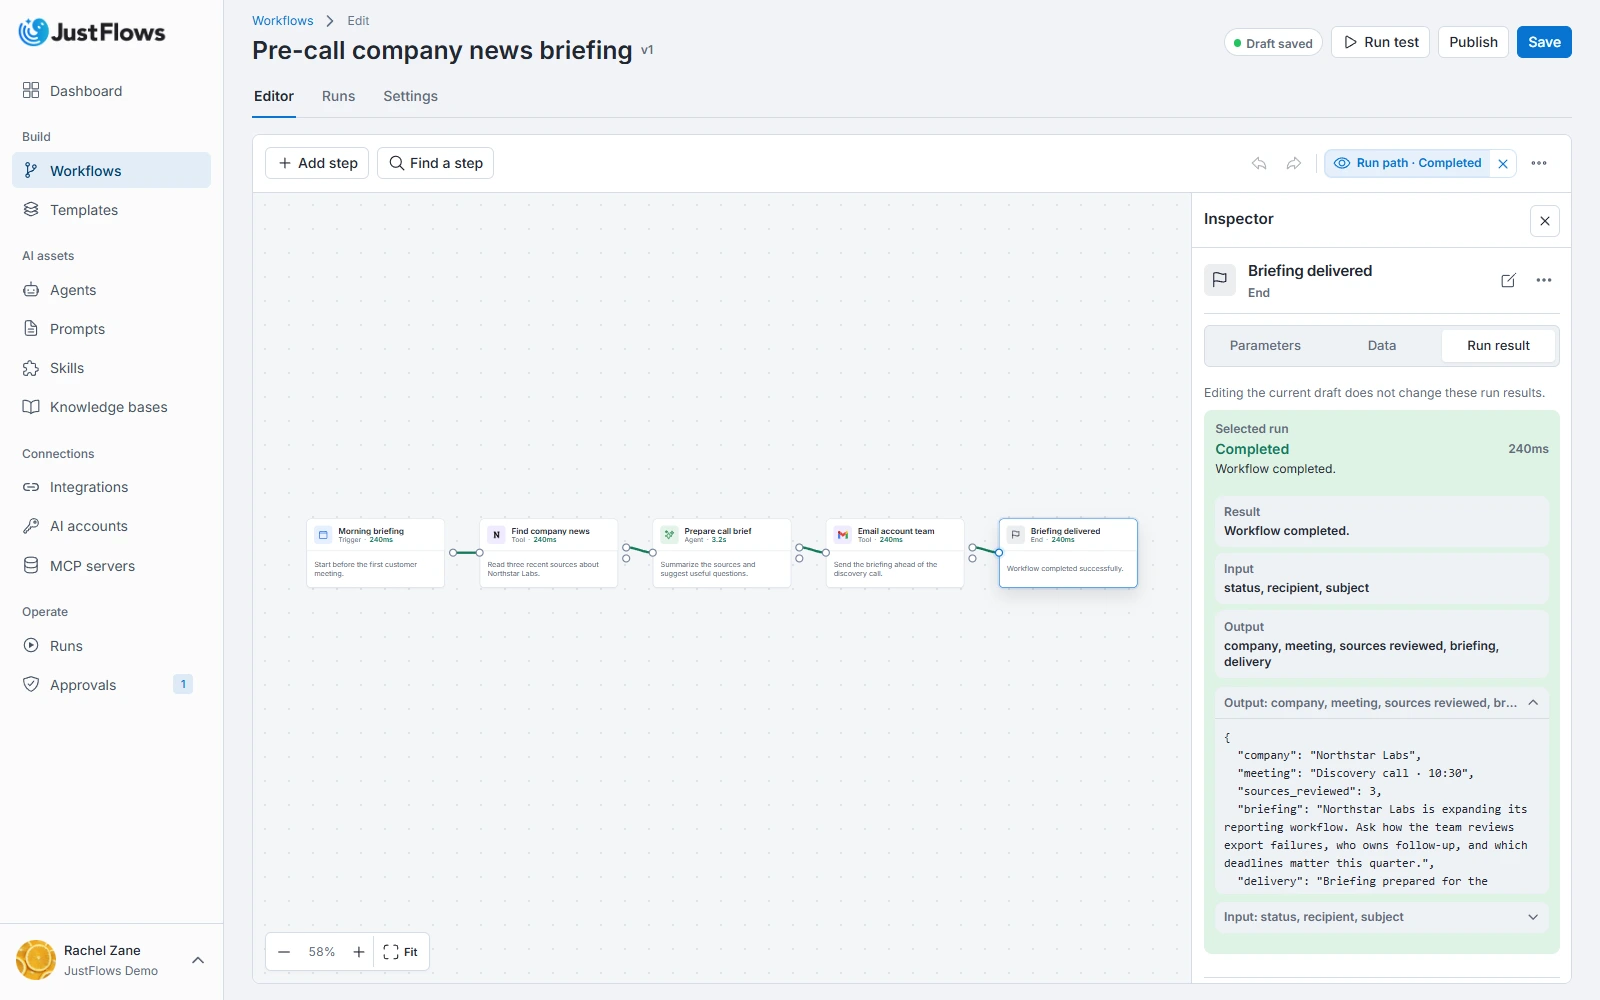Switch to the Settings tab
Image resolution: width=1600 pixels, height=1000 pixels.
[x=410, y=96]
